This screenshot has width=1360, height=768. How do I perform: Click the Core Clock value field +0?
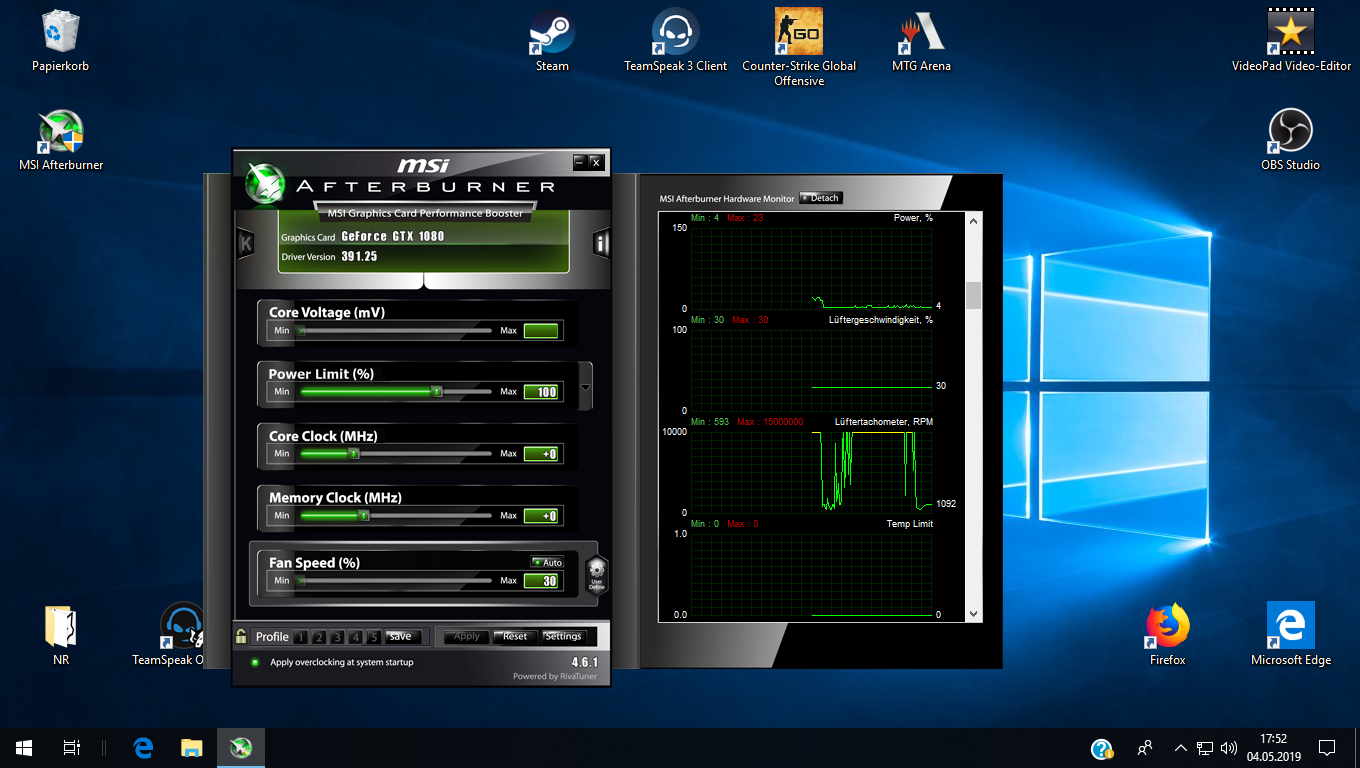point(541,454)
